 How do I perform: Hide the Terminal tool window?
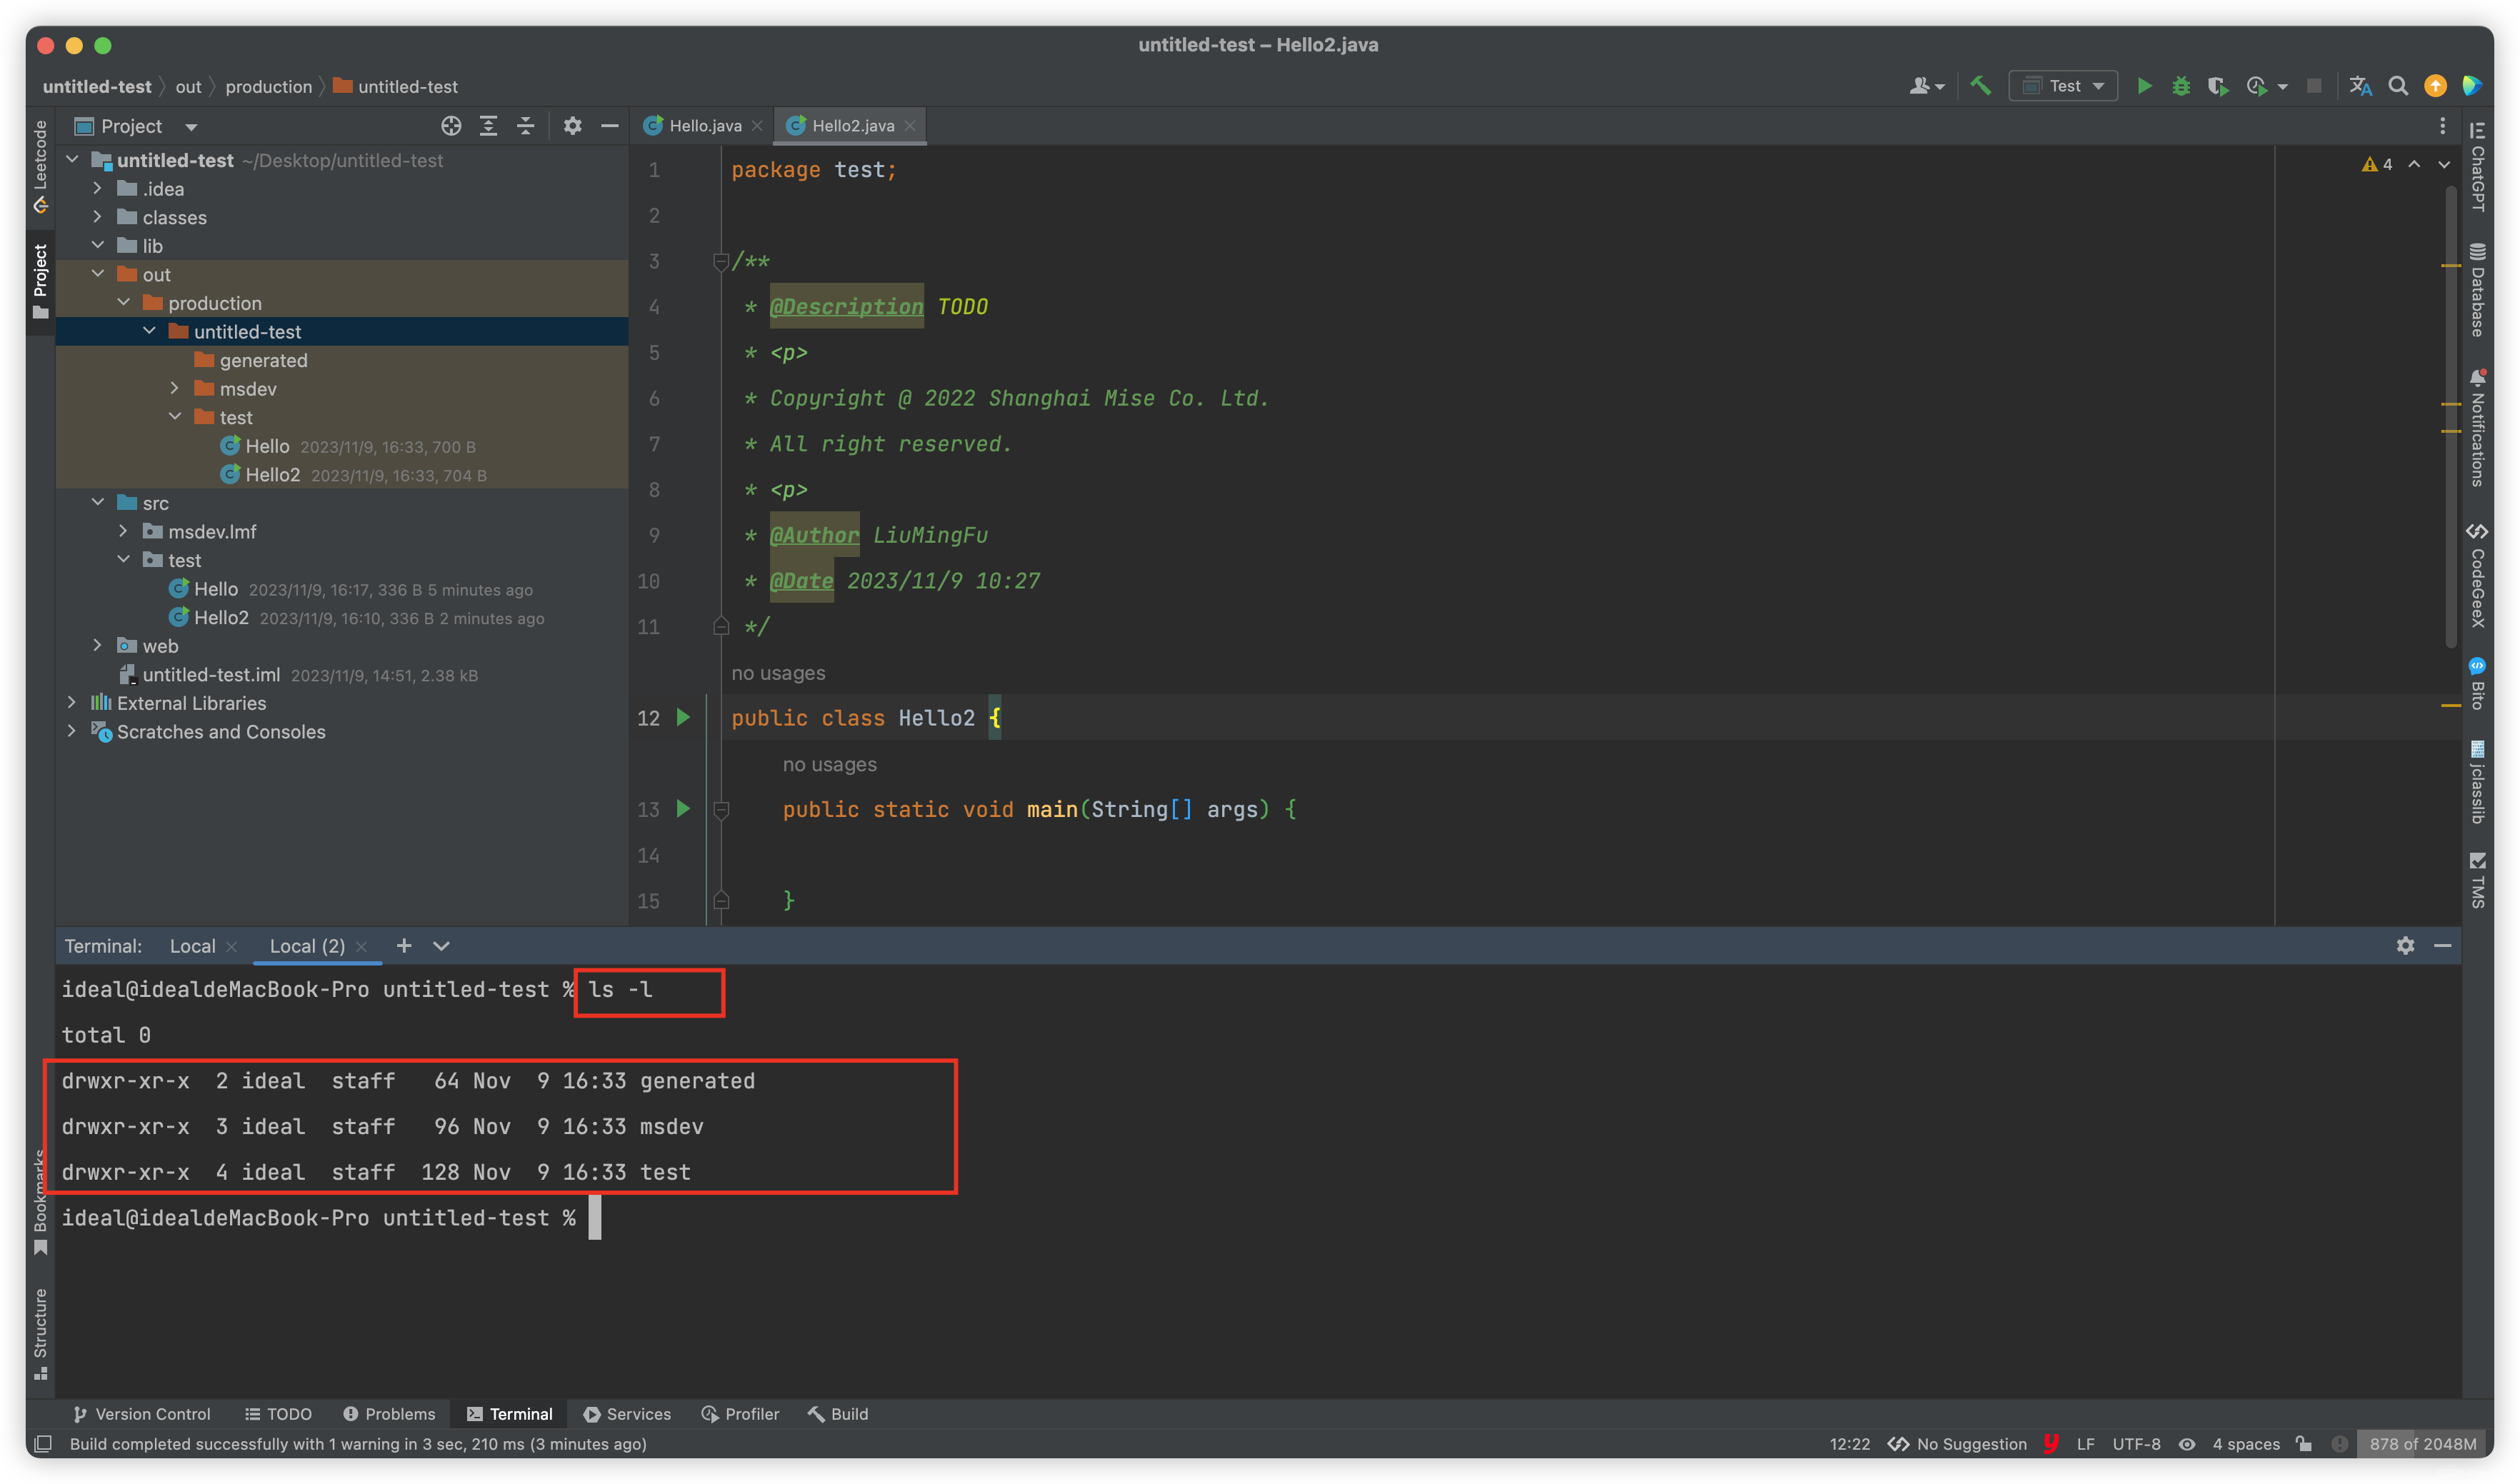[2442, 945]
